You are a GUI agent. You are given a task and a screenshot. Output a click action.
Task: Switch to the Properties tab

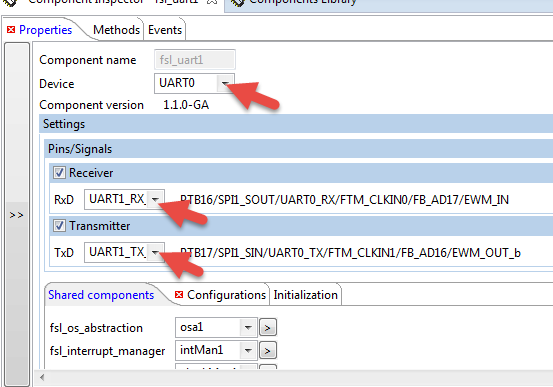point(45,30)
